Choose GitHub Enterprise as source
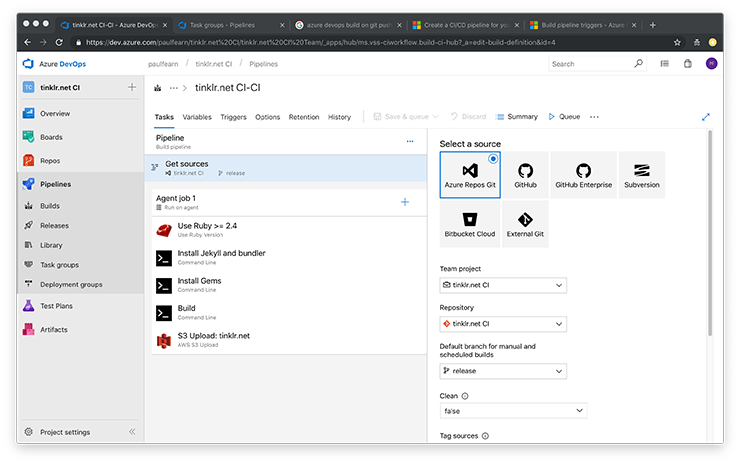740x464 pixels. 583,175
